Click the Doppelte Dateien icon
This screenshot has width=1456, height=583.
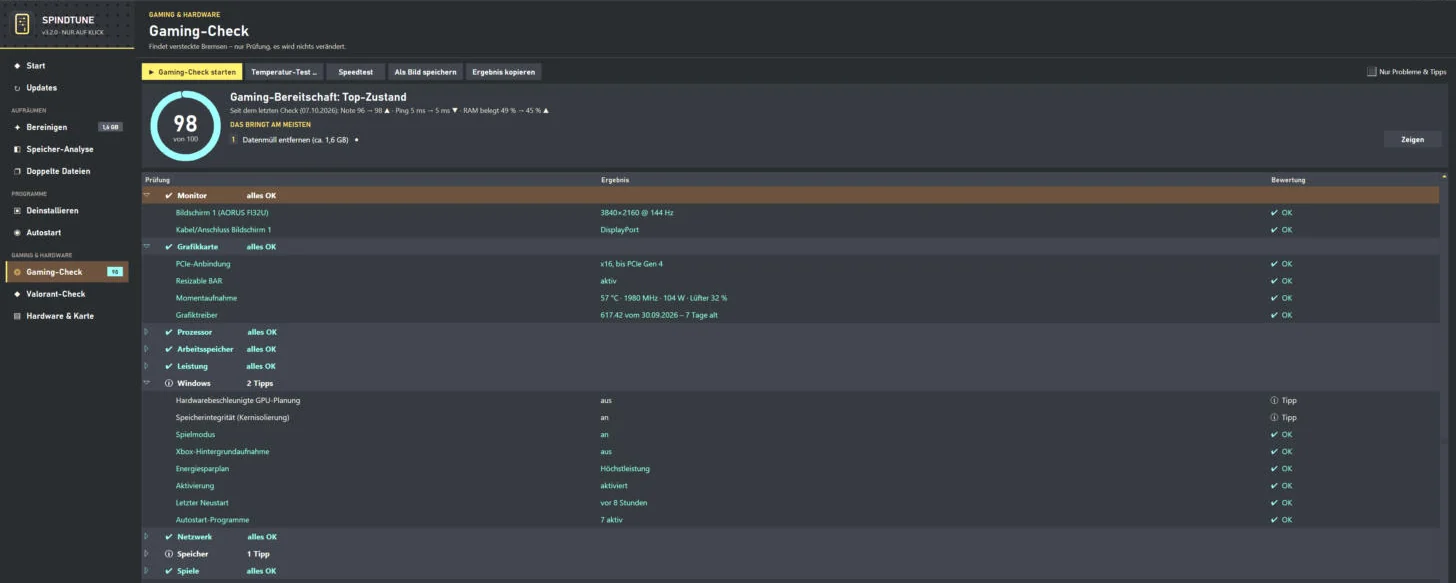point(17,171)
